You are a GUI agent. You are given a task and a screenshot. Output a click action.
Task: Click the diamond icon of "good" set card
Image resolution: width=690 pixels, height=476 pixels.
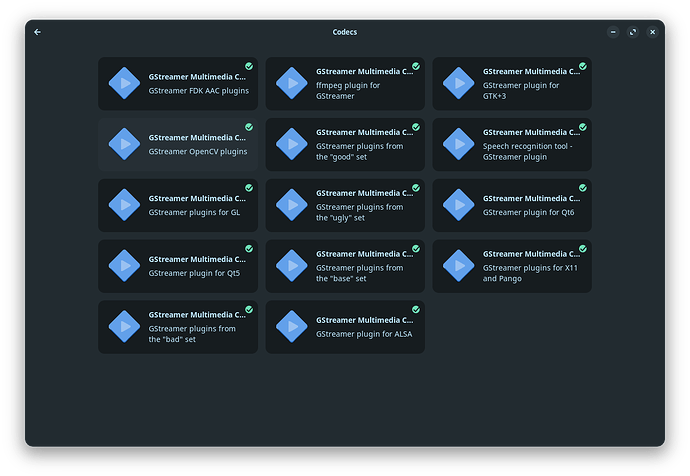tap(292, 144)
